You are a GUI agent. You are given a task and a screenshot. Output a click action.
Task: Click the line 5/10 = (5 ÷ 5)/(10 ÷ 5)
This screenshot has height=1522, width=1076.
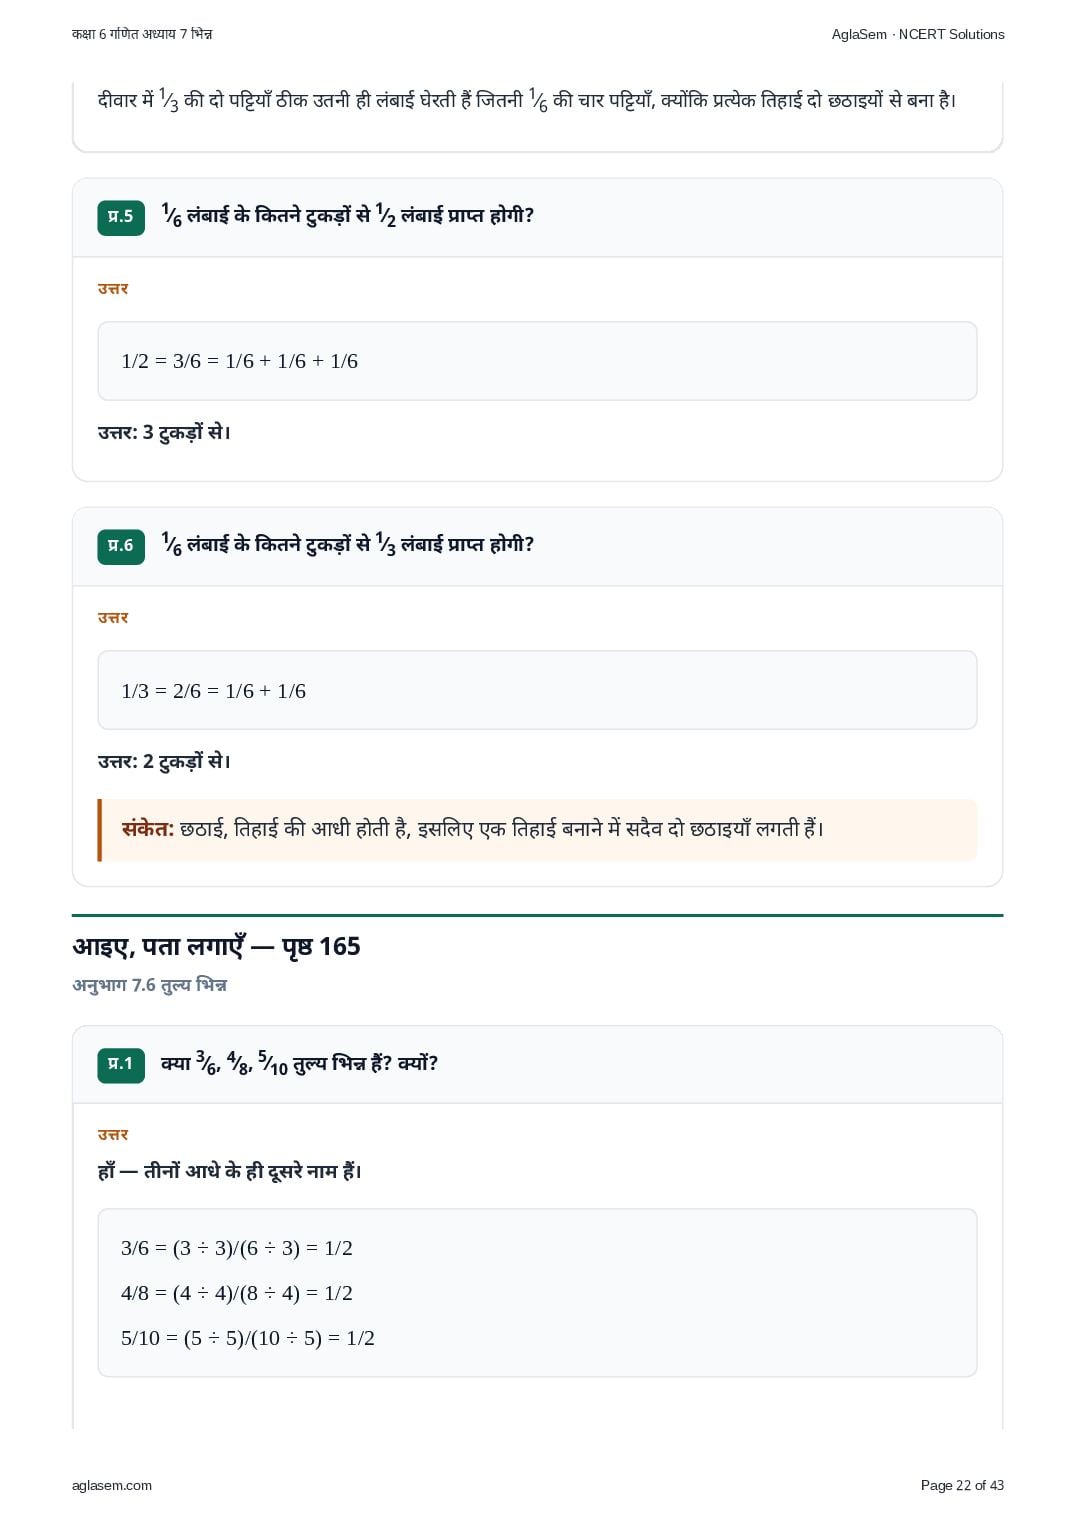(248, 1338)
